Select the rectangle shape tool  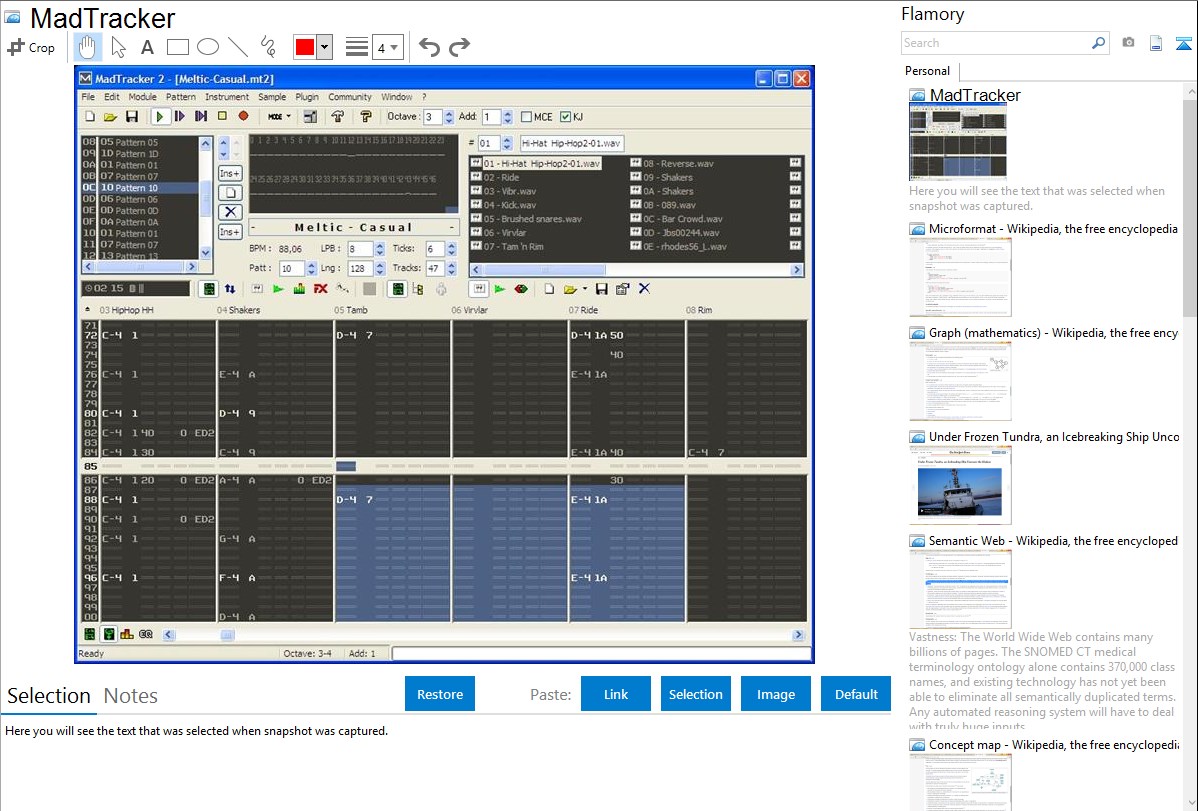(x=177, y=47)
